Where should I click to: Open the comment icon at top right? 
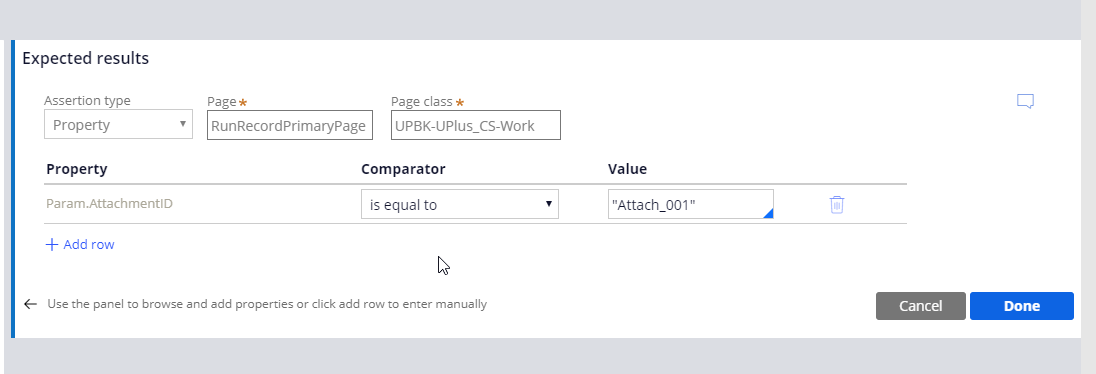pos(1025,101)
